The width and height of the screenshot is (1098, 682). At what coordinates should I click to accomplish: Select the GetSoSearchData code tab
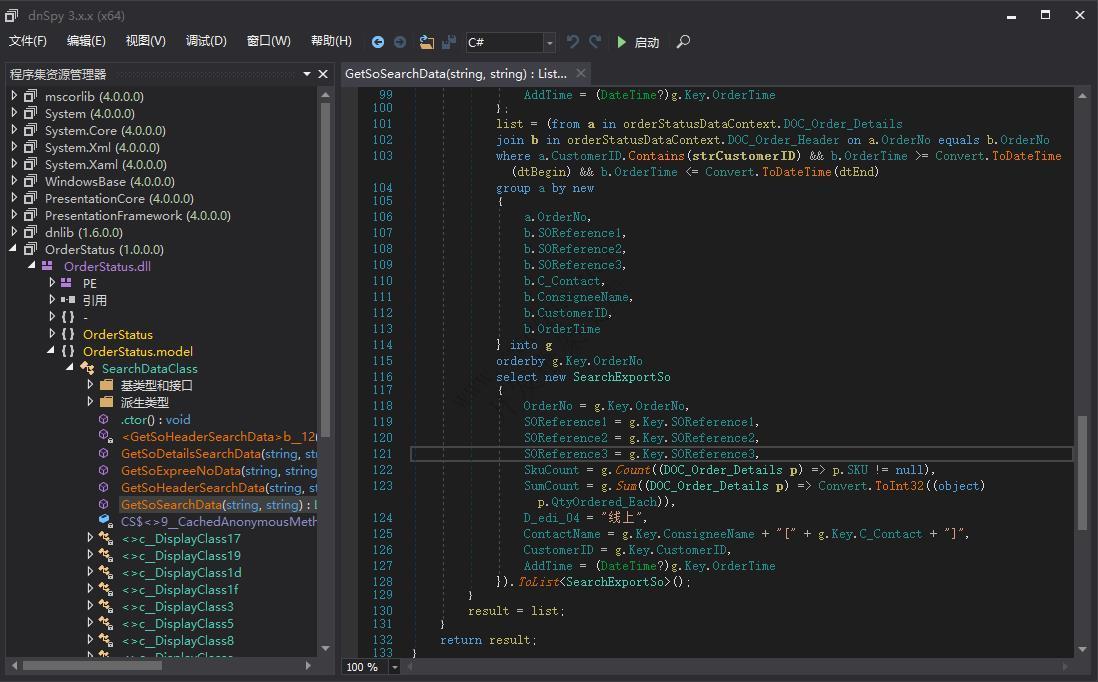[x=455, y=73]
